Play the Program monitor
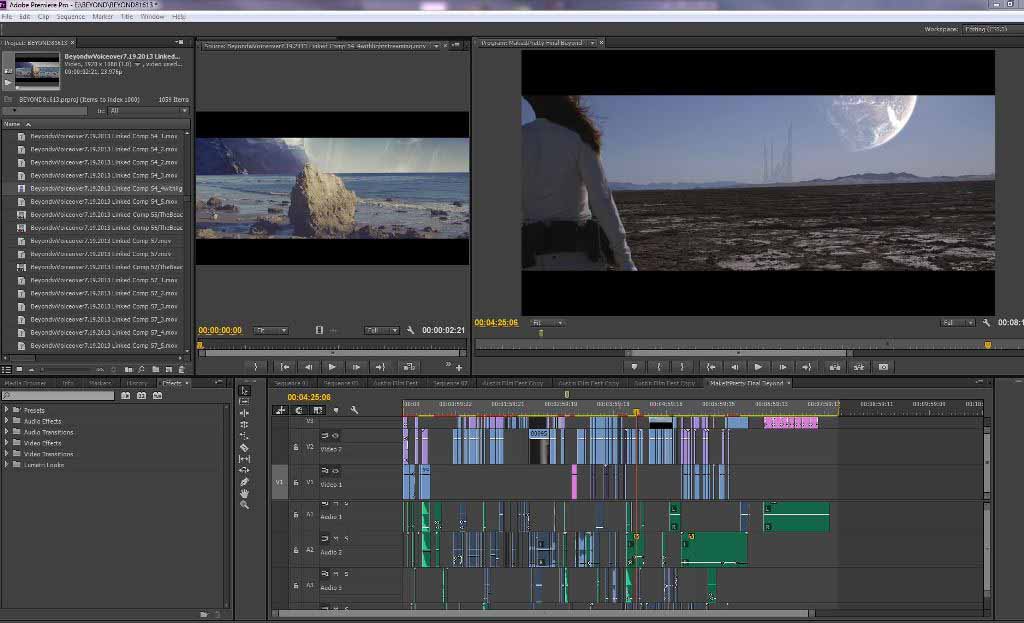 pyautogui.click(x=758, y=367)
